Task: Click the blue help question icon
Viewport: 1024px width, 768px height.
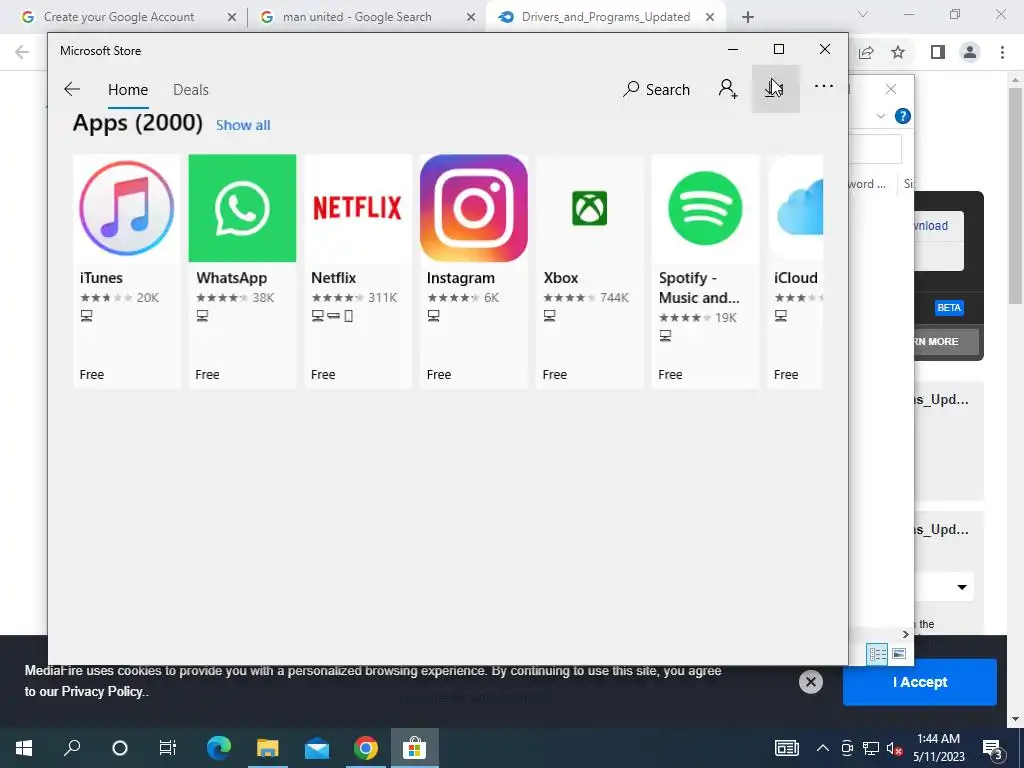Action: pos(903,116)
